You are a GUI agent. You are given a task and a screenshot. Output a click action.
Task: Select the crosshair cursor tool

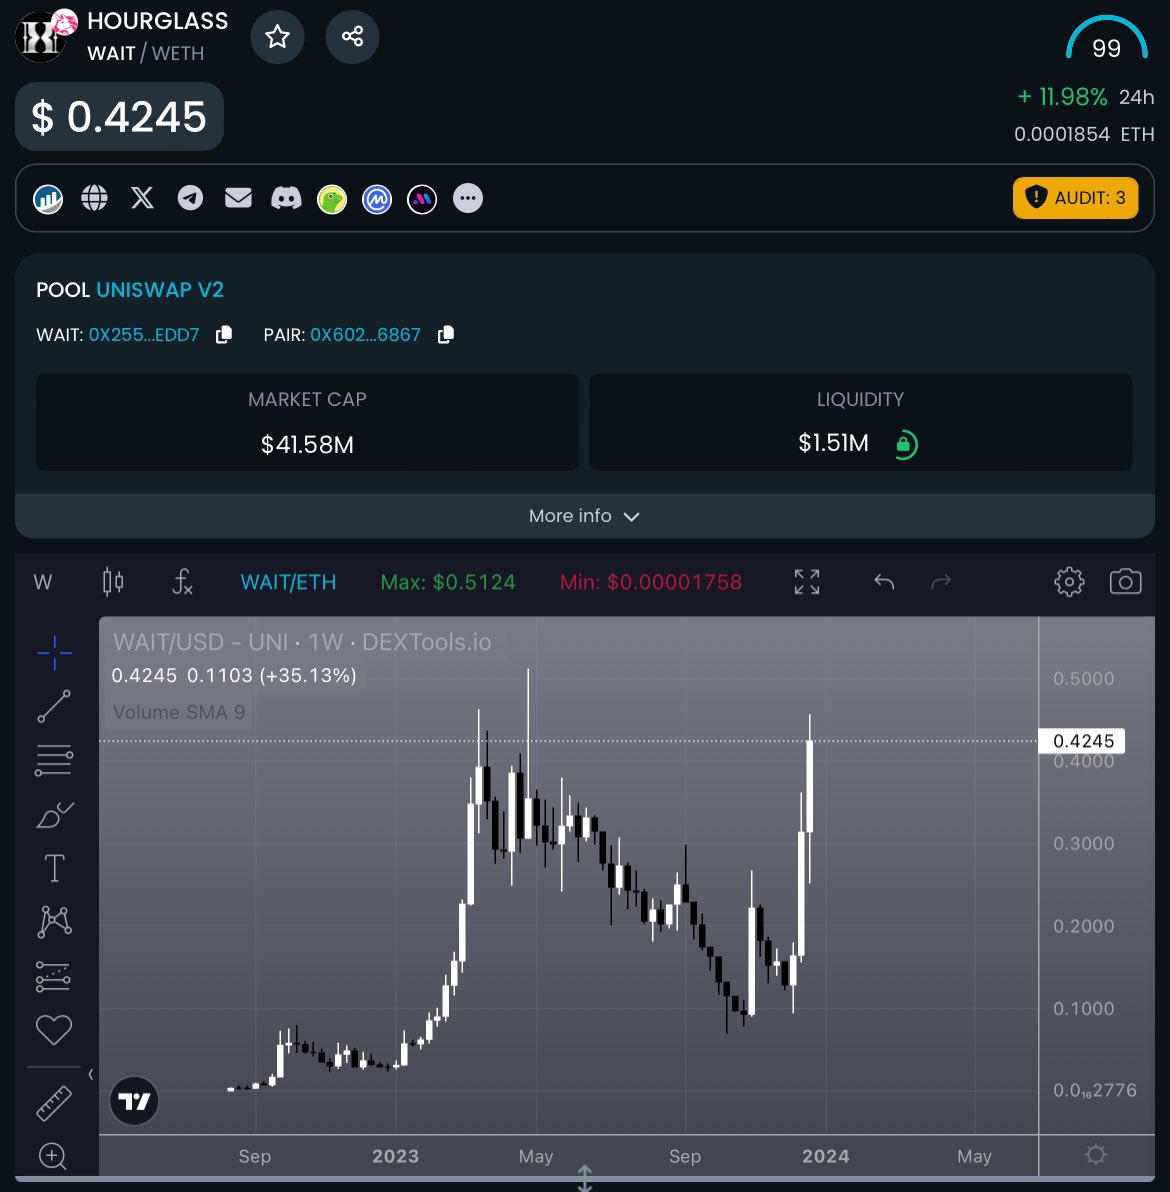(54, 653)
